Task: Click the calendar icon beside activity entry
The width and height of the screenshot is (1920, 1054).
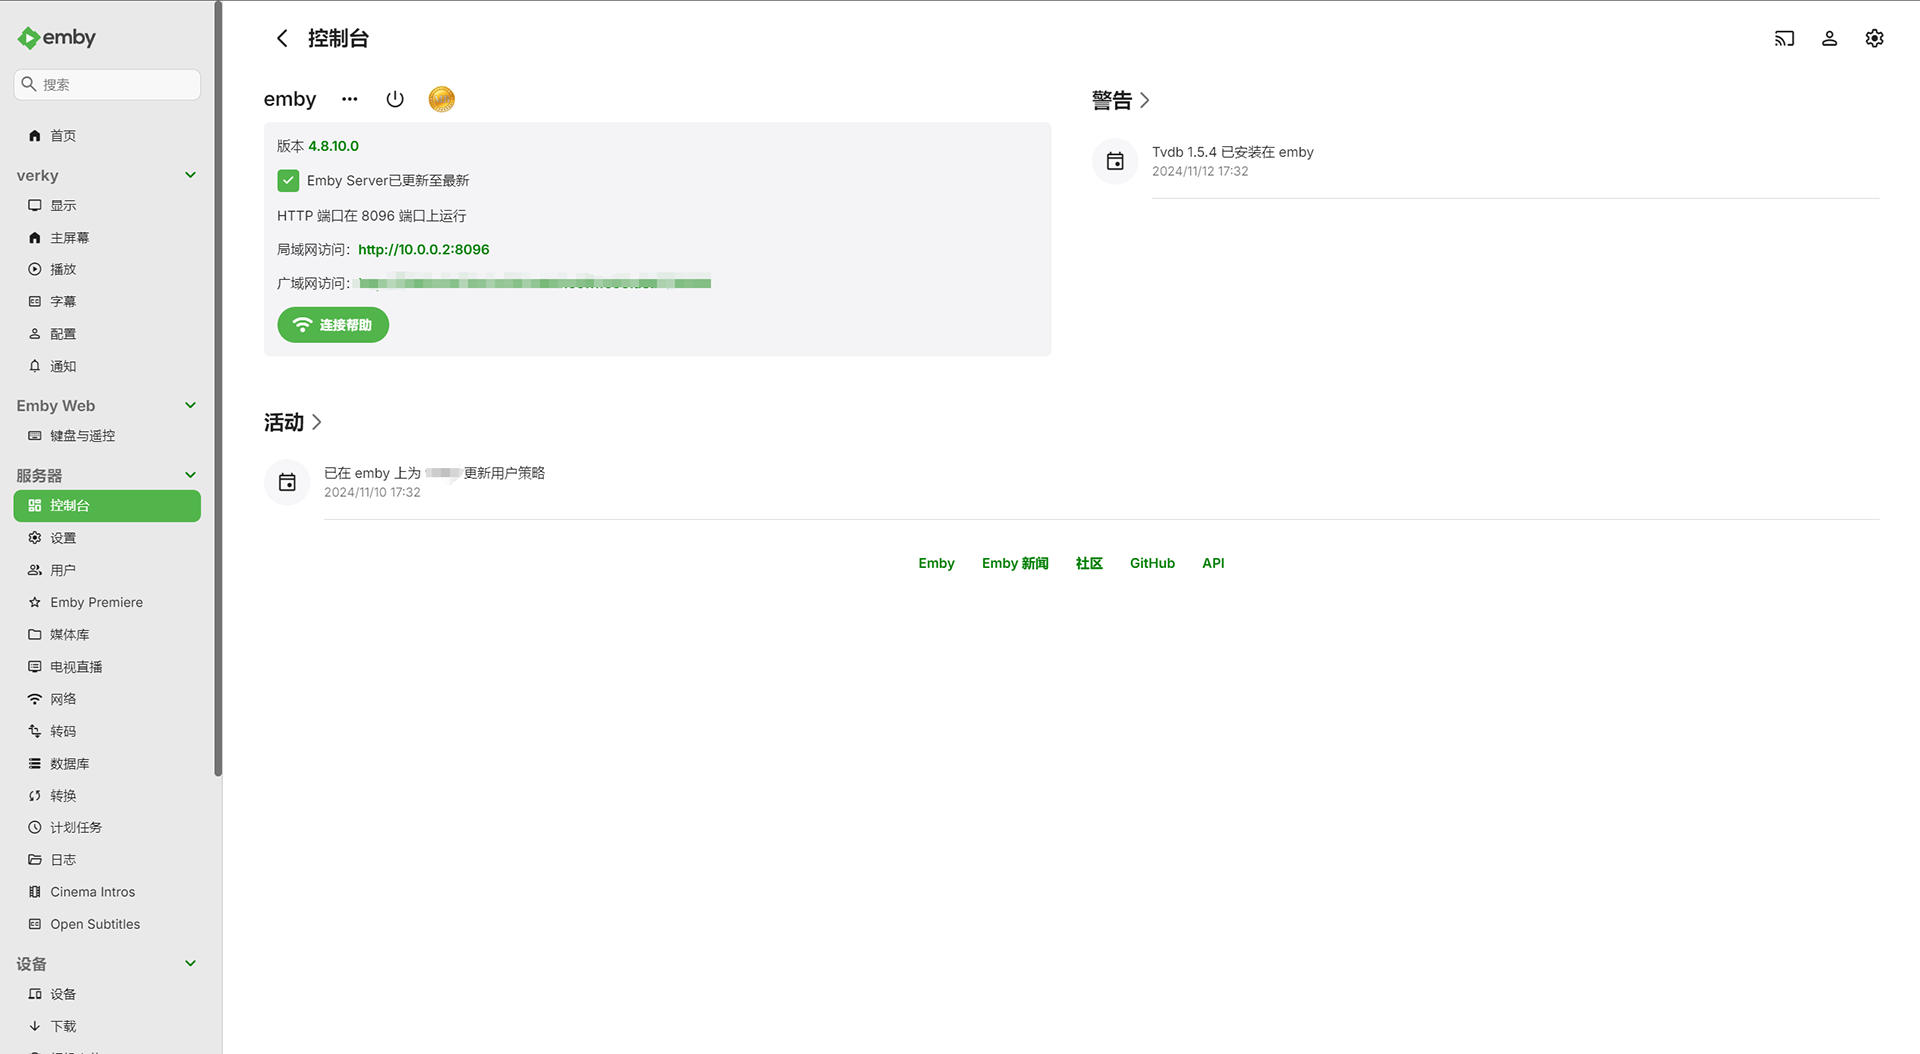Action: pos(287,482)
